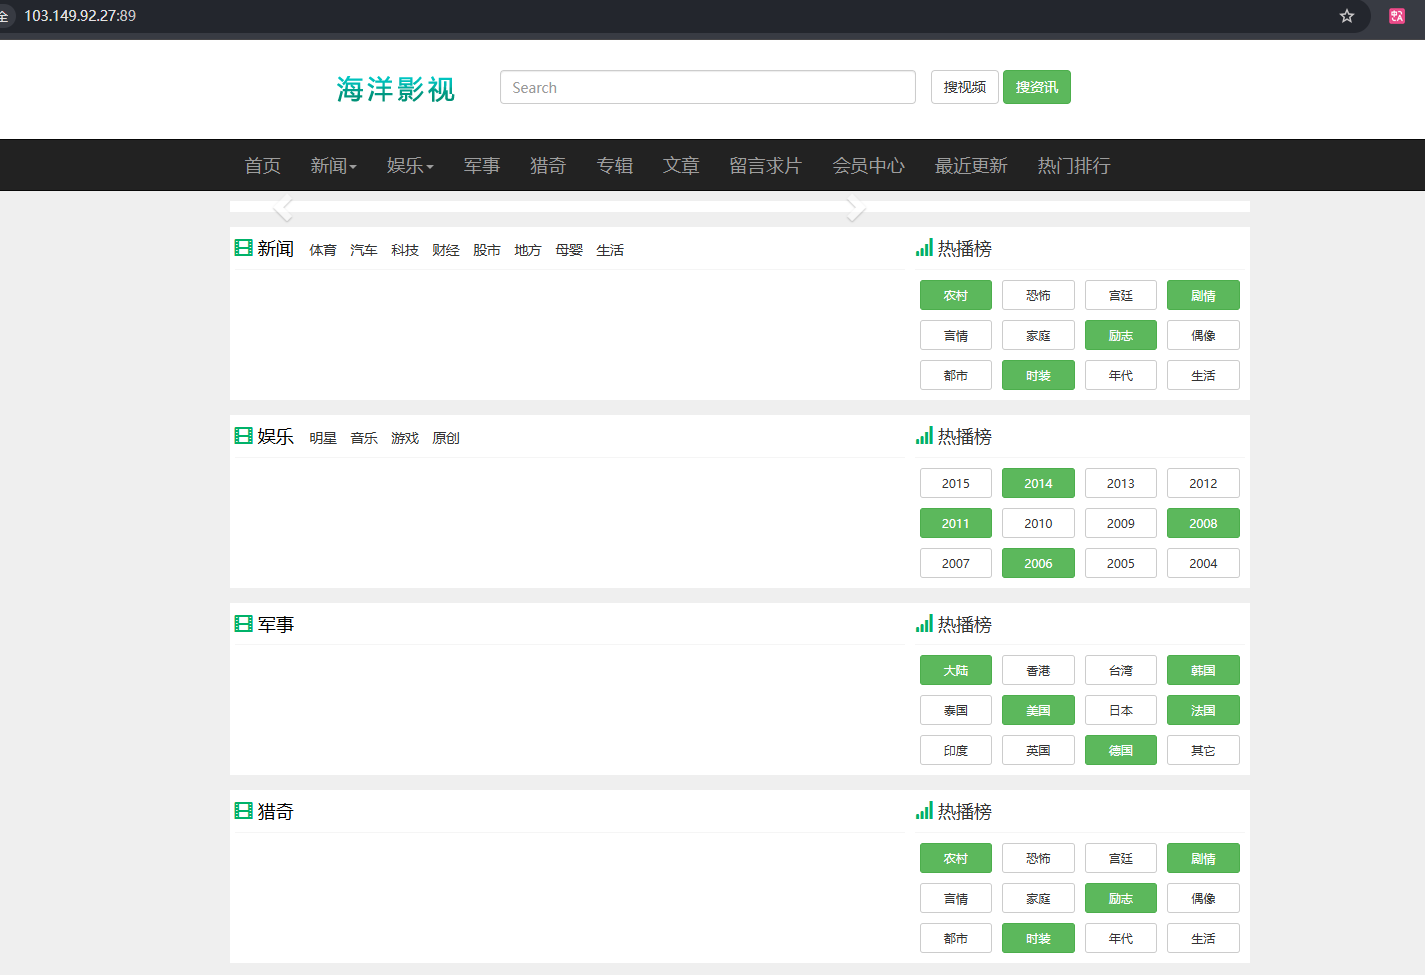Click the browser bookmark star icon
The width and height of the screenshot is (1425, 975).
(1347, 16)
